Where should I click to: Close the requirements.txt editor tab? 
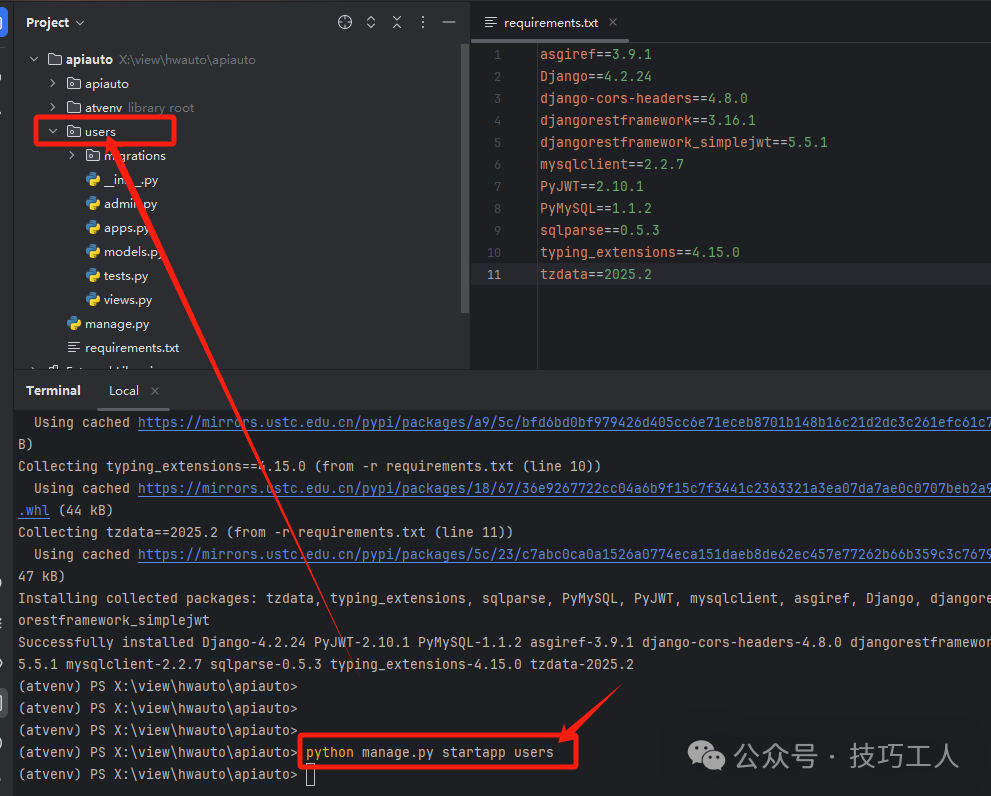[x=613, y=22]
